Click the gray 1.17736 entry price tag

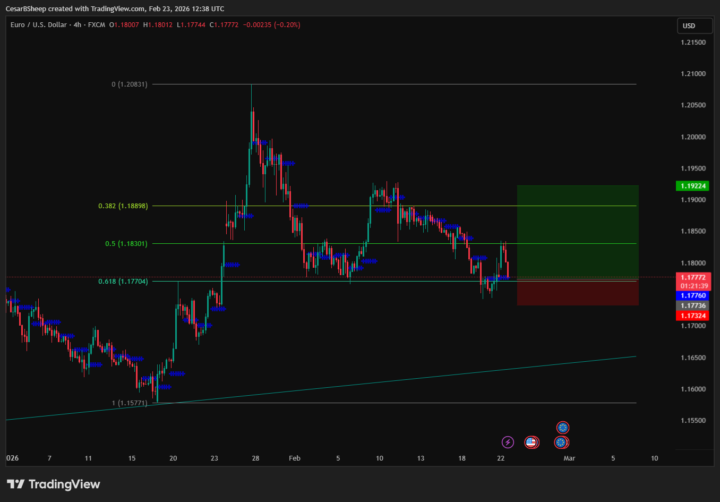tap(693, 305)
